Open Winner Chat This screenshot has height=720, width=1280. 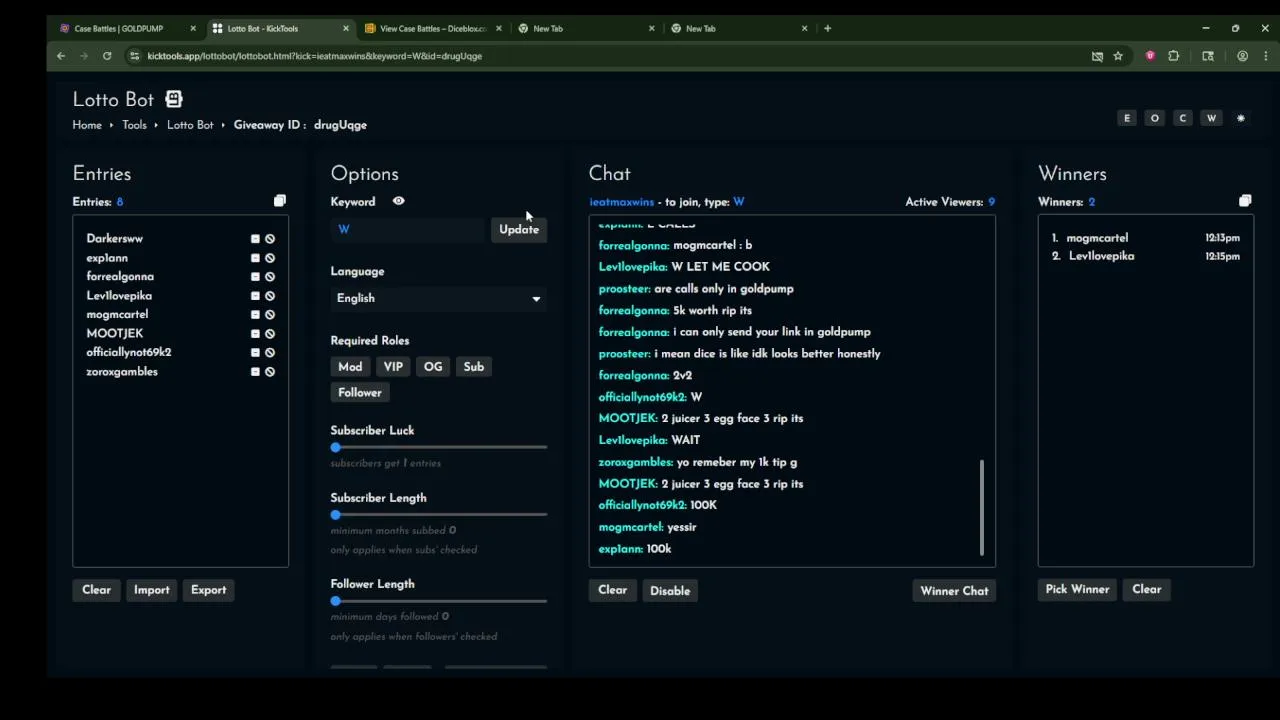954,591
